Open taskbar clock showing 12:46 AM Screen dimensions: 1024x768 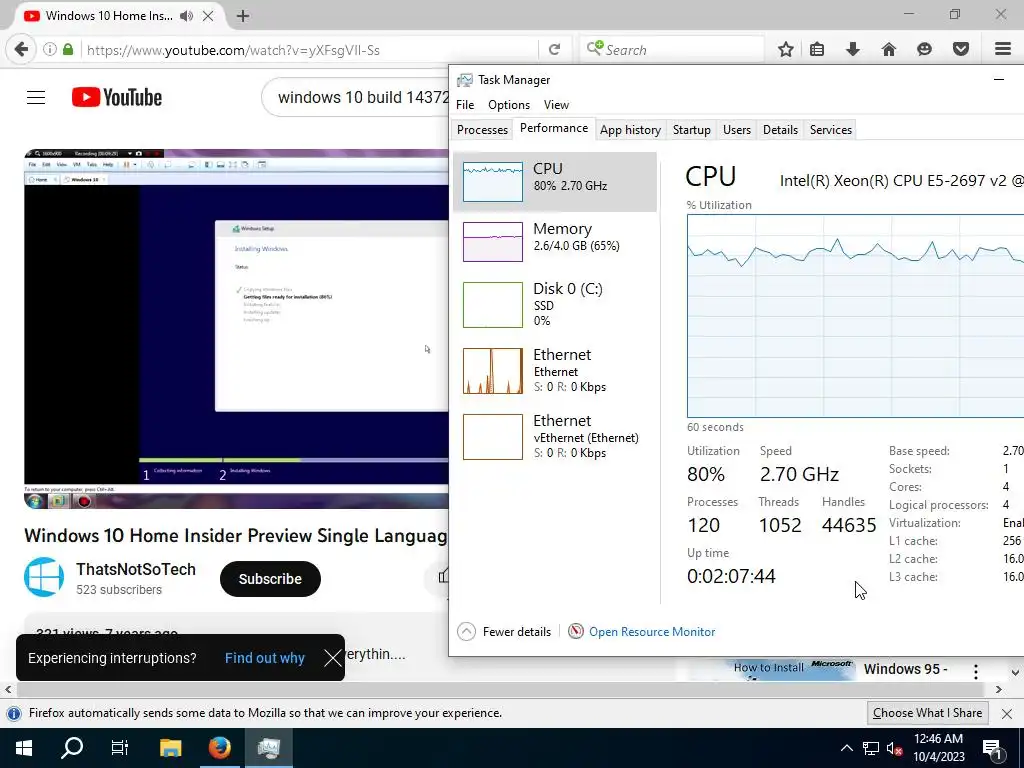point(938,748)
